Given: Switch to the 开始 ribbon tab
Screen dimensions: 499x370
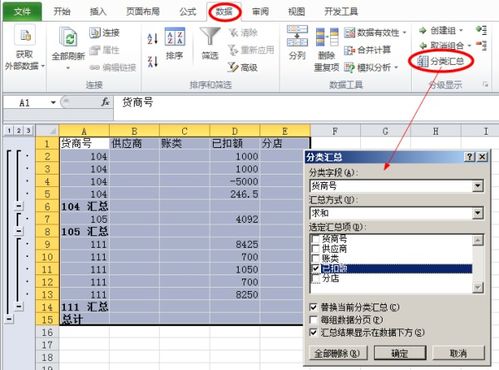Looking at the screenshot, I should coord(62,12).
